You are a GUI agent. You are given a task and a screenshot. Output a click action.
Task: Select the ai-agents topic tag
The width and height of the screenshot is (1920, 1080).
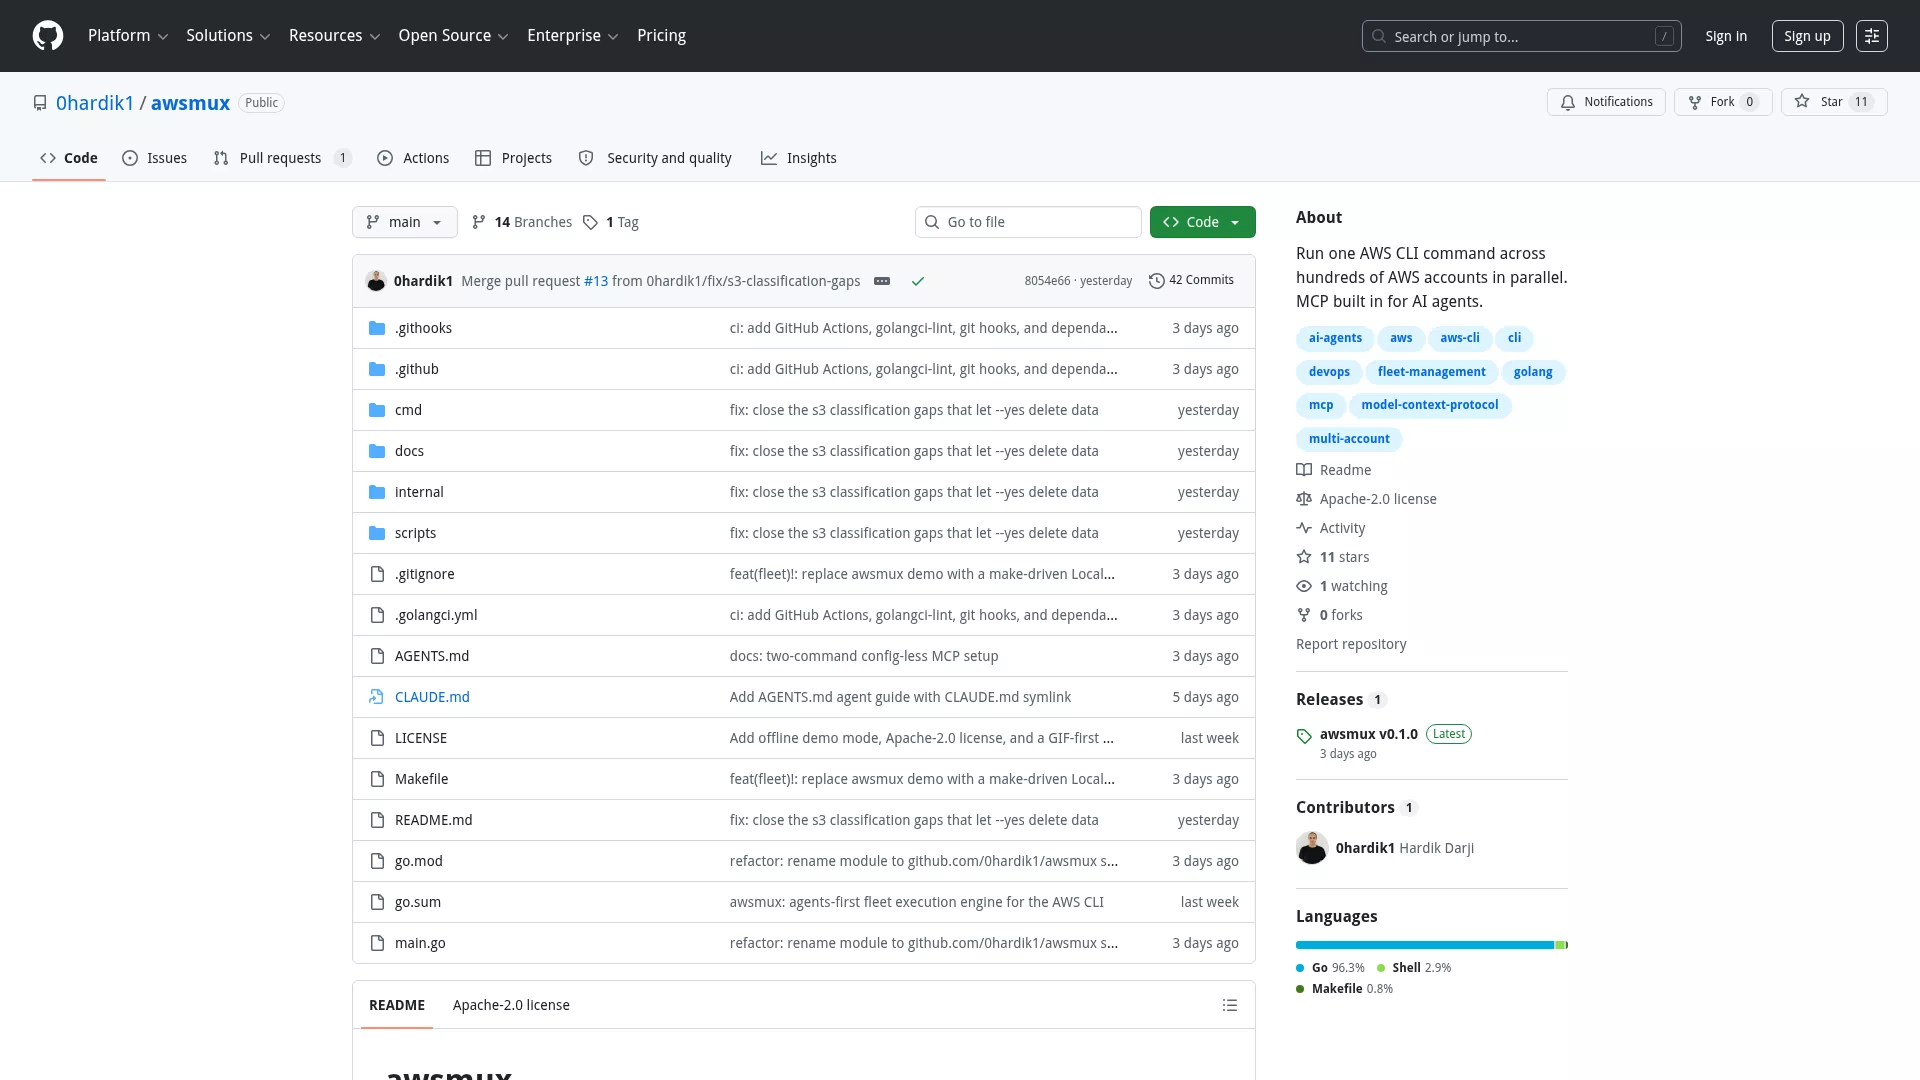pyautogui.click(x=1335, y=338)
